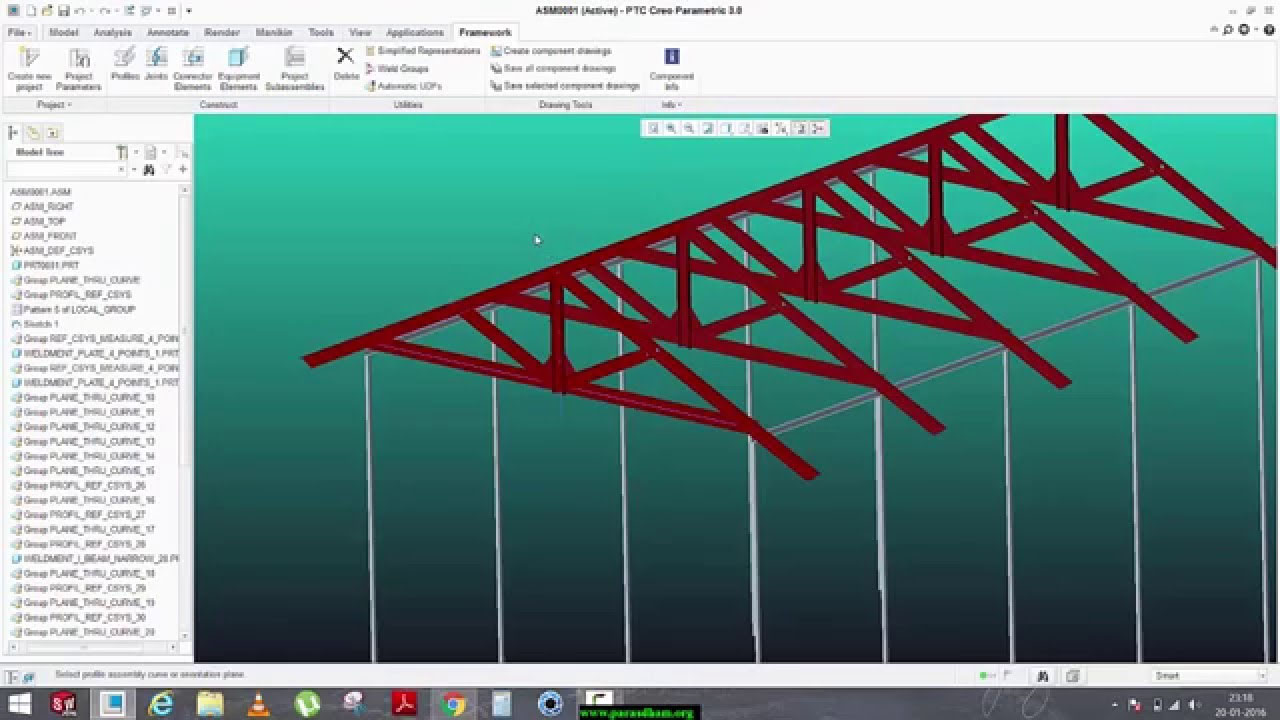
Task: Switch to the Annotate tab
Action: [x=168, y=32]
